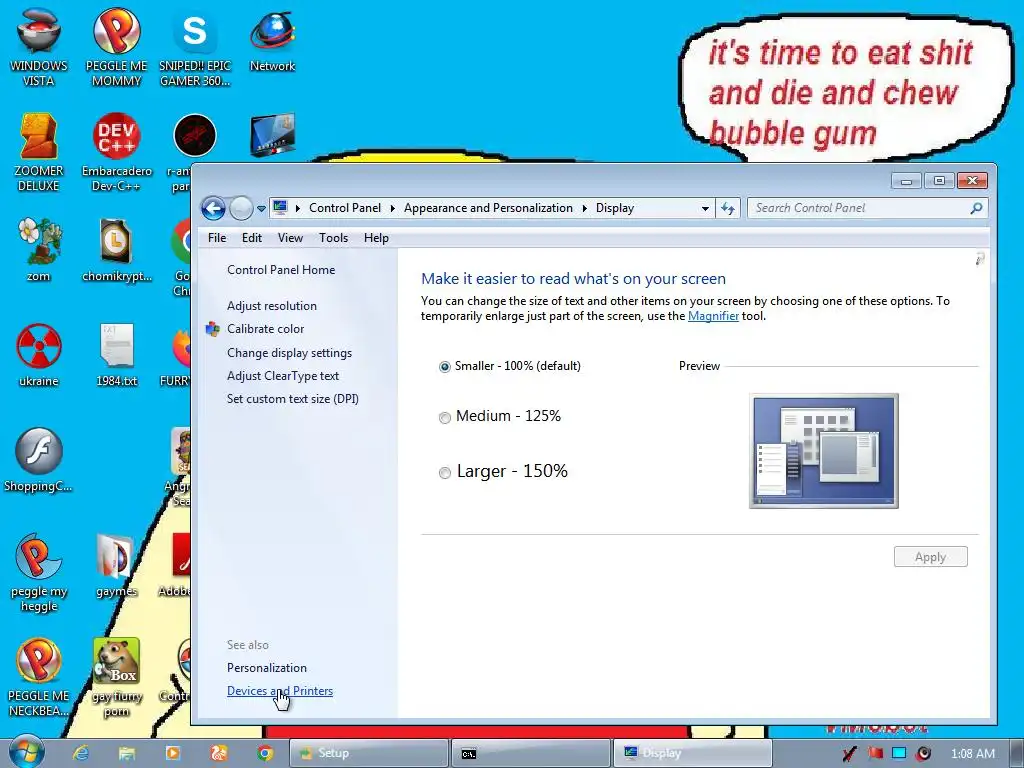Open Personalization under See also
Screen dimensions: 1024x768
[266, 668]
